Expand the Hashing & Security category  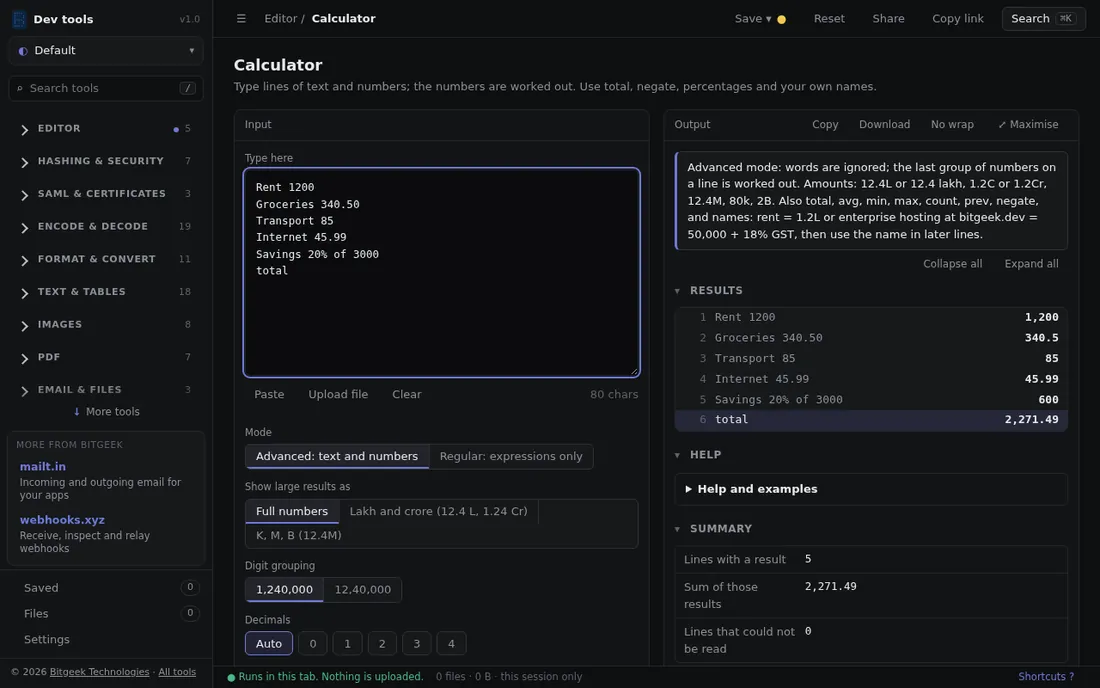pyautogui.click(x=105, y=161)
